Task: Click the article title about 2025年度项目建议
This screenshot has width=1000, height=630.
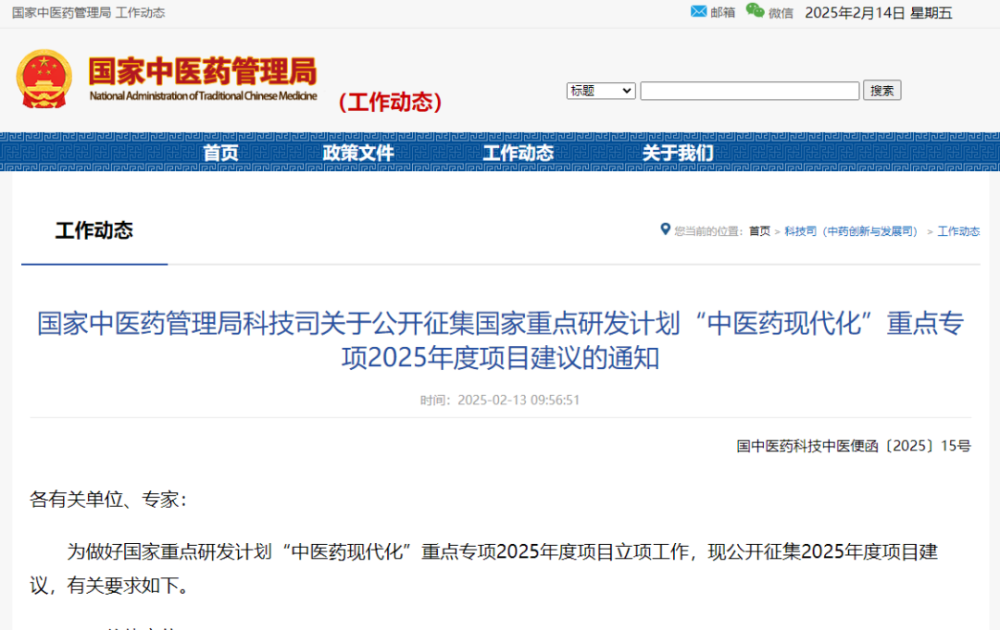Action: pyautogui.click(x=501, y=341)
